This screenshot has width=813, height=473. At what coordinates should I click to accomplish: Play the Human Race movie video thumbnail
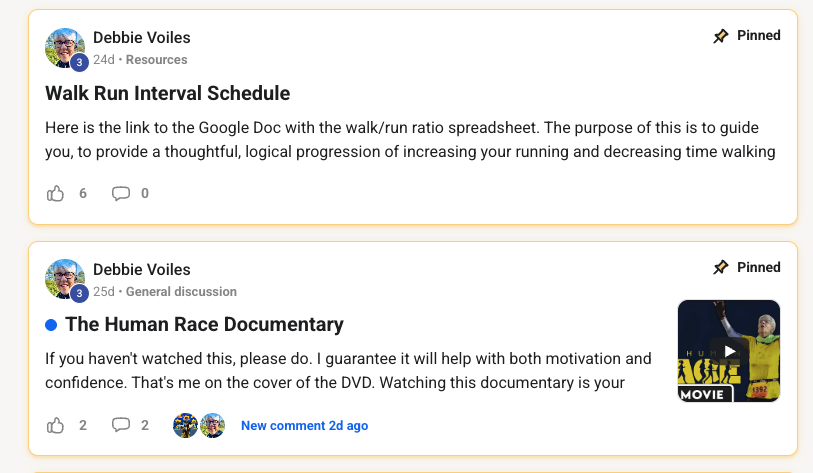click(x=728, y=351)
